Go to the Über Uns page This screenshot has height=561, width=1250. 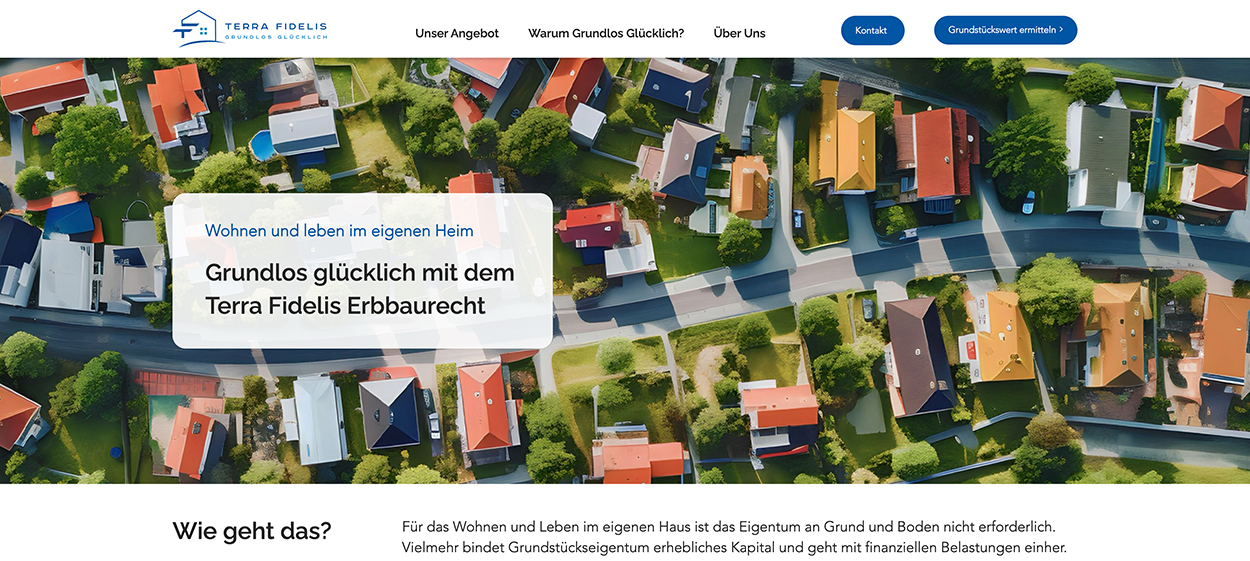click(x=739, y=33)
